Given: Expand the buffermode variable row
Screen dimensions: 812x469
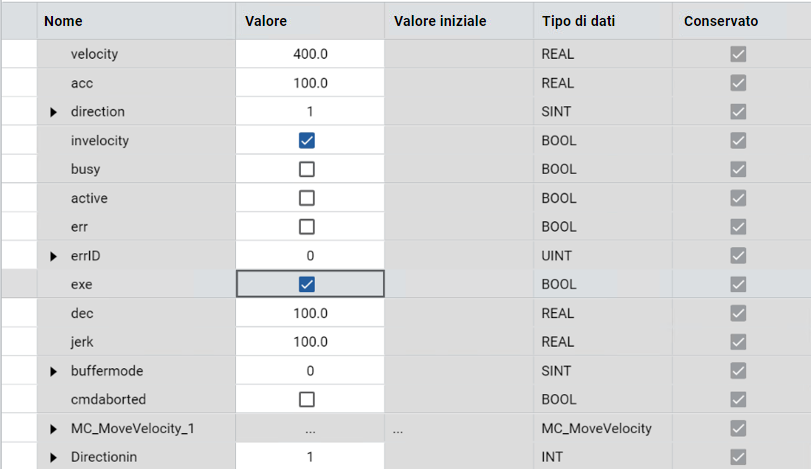Looking at the screenshot, I should [x=54, y=371].
